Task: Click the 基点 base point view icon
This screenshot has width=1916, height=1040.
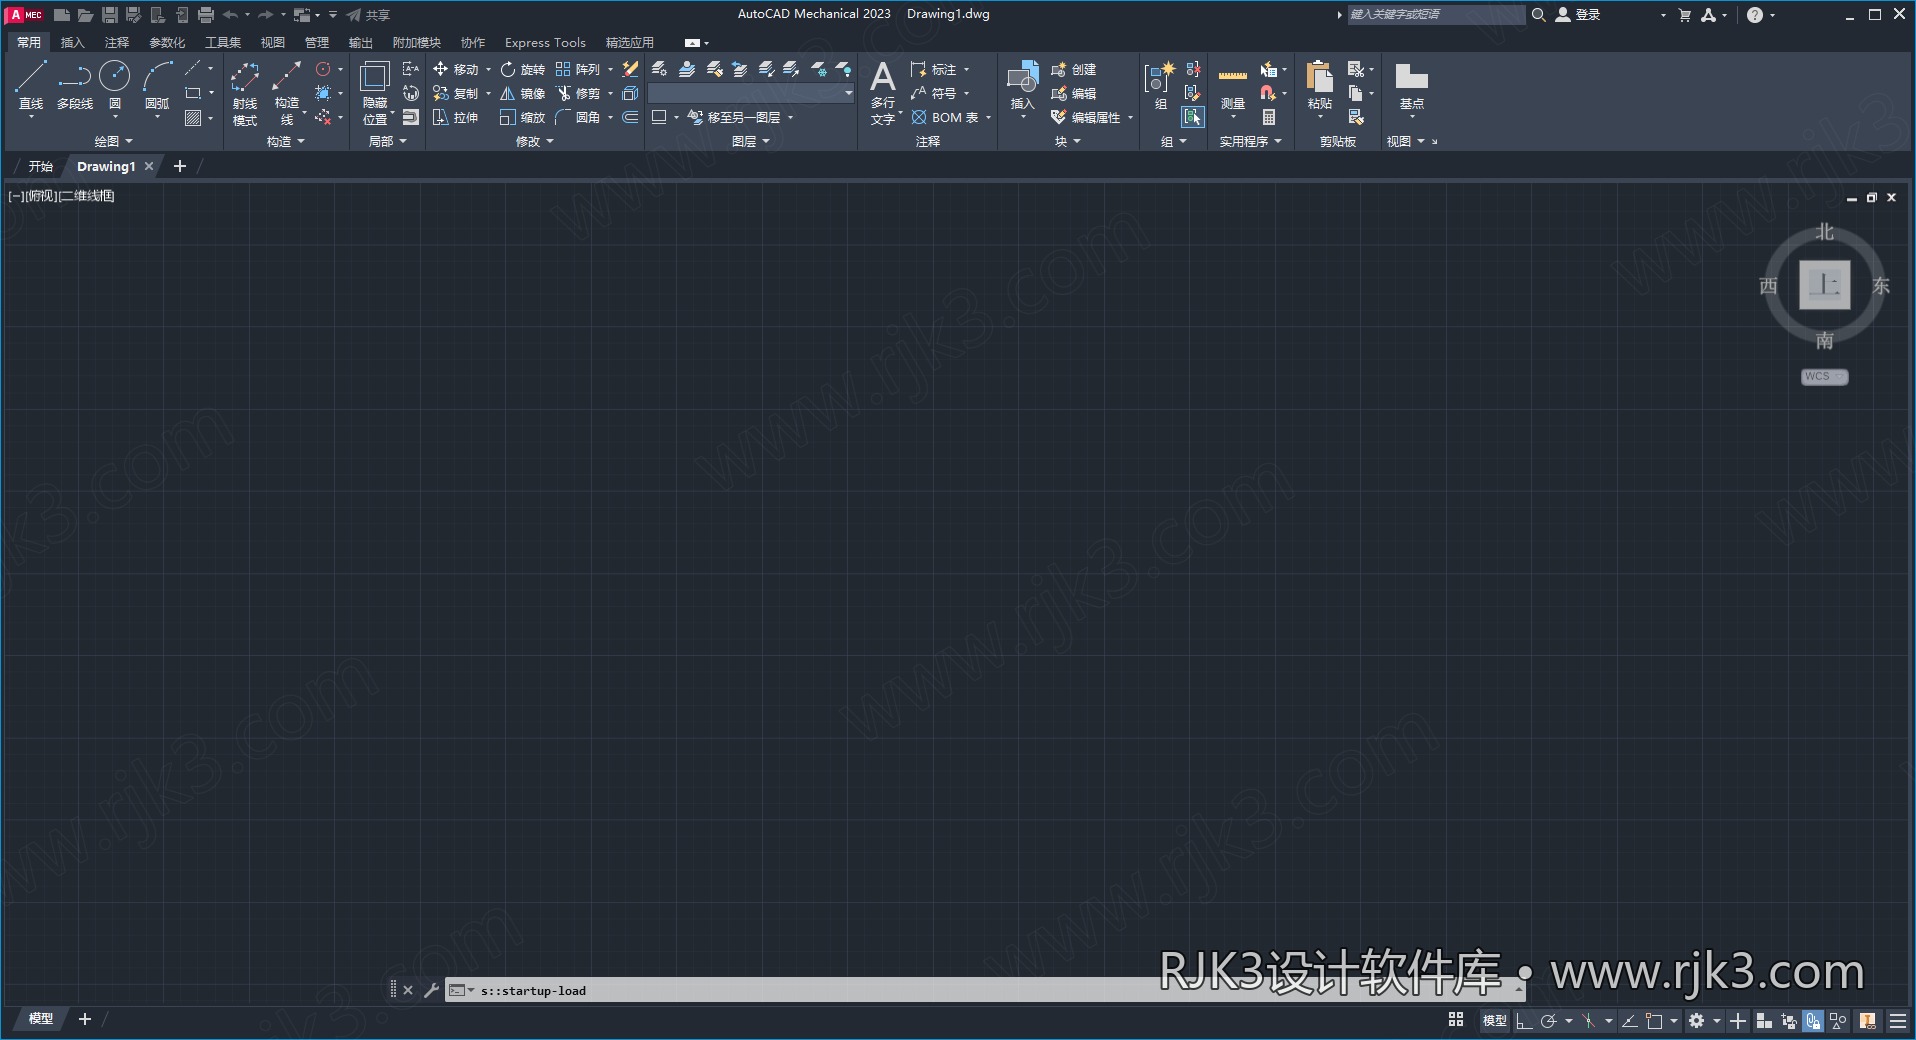Action: pos(1412,86)
